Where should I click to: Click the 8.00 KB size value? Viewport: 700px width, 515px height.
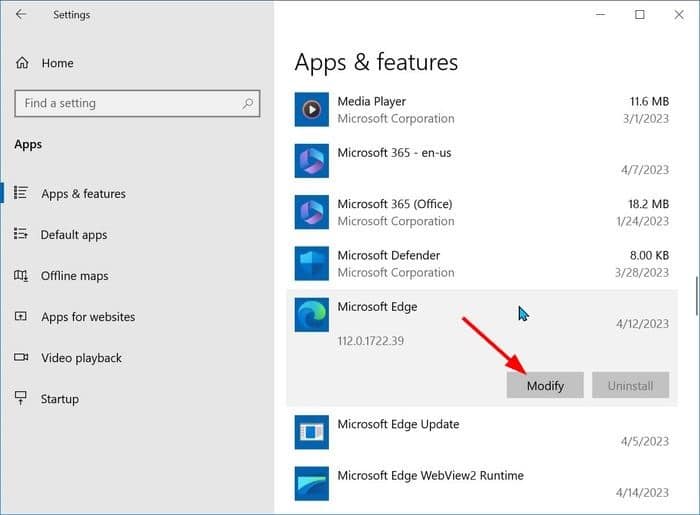click(650, 255)
